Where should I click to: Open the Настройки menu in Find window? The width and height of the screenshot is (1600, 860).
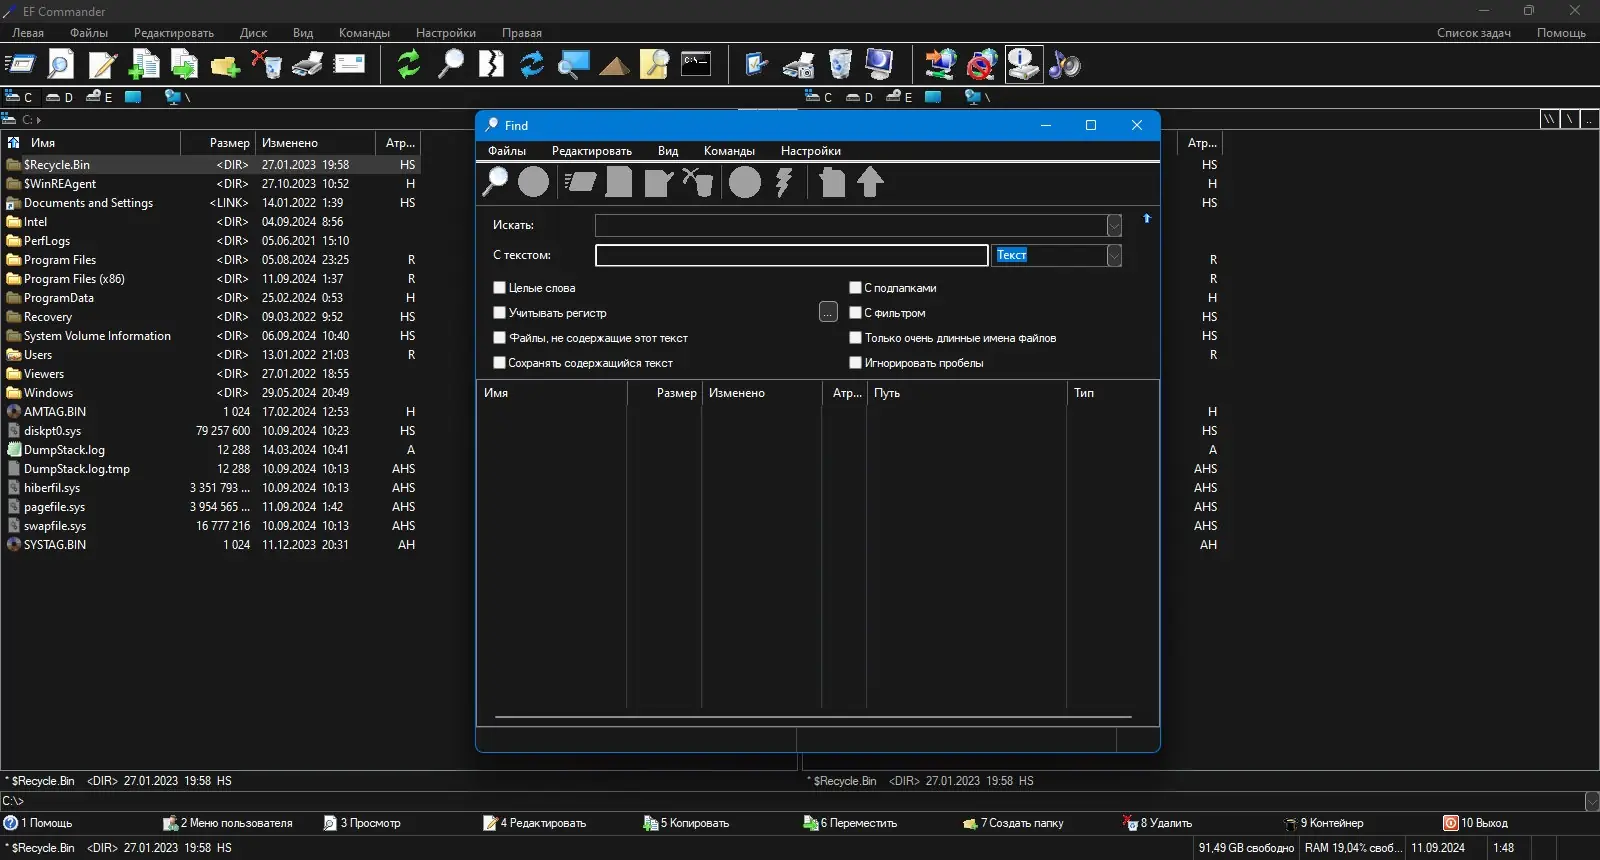click(x=811, y=151)
